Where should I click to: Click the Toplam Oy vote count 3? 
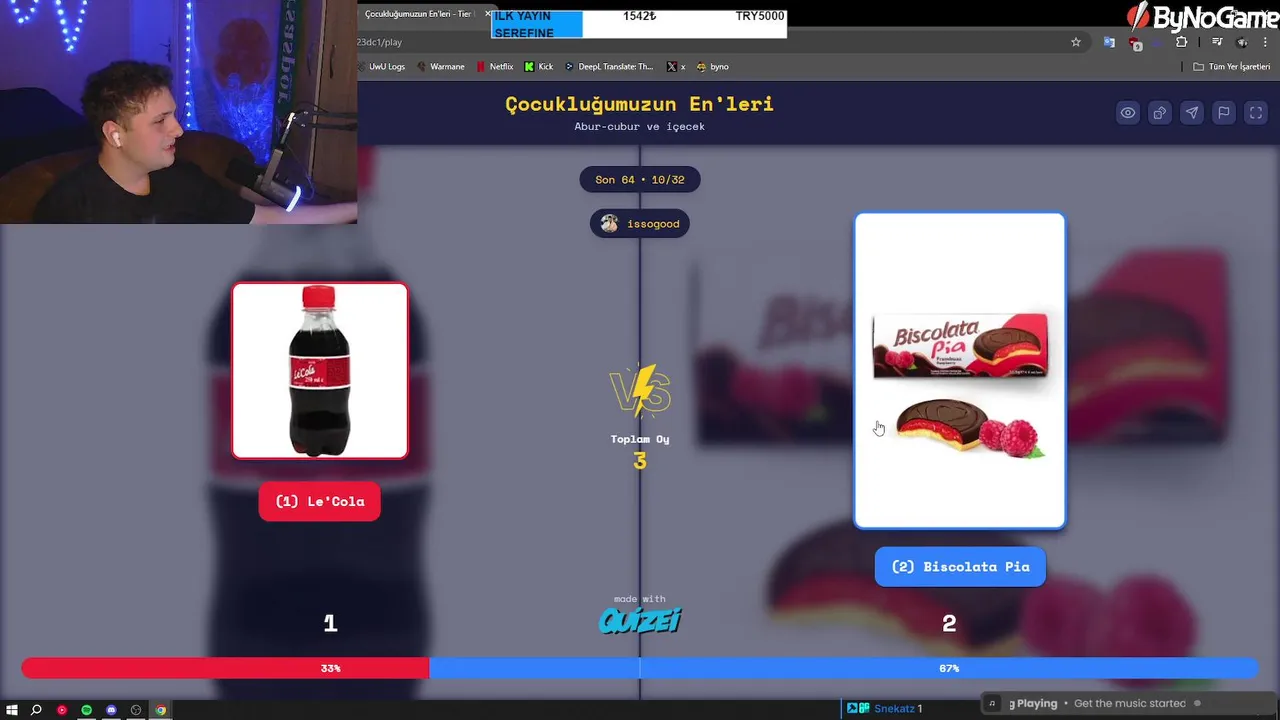[x=640, y=461]
